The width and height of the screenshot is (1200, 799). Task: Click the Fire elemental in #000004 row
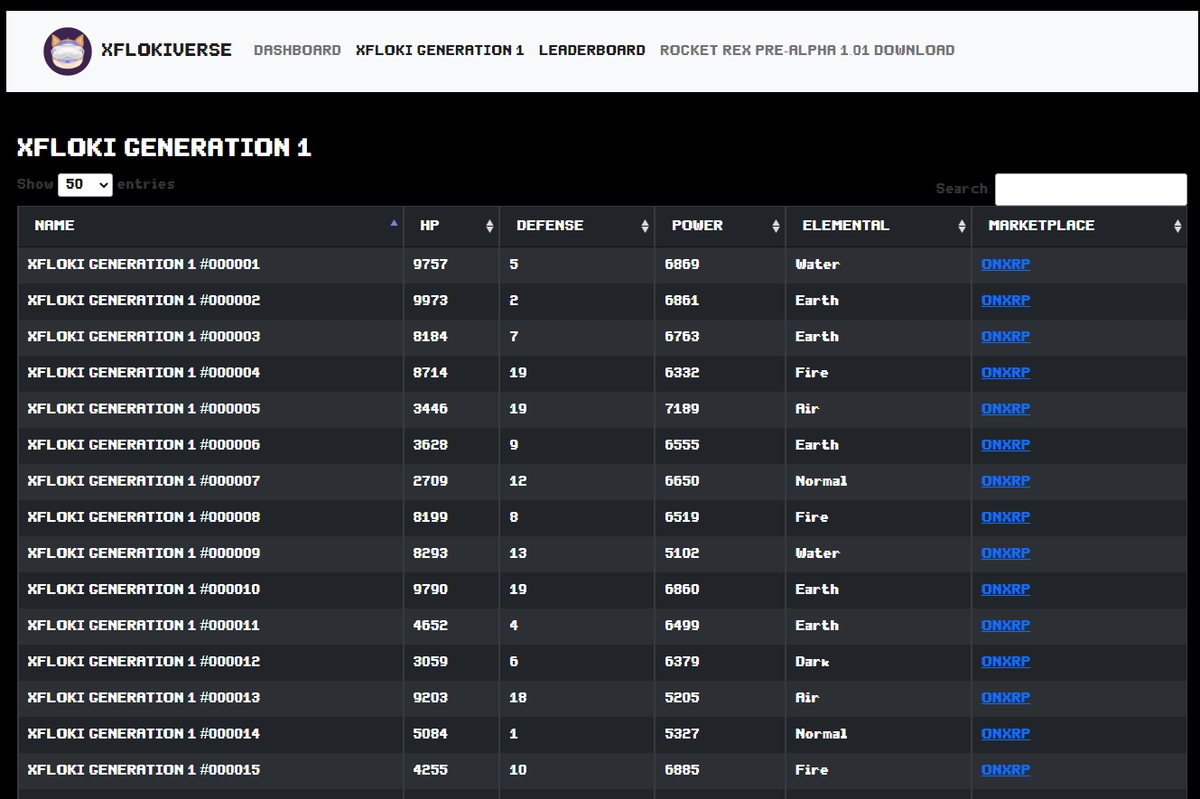pos(811,372)
